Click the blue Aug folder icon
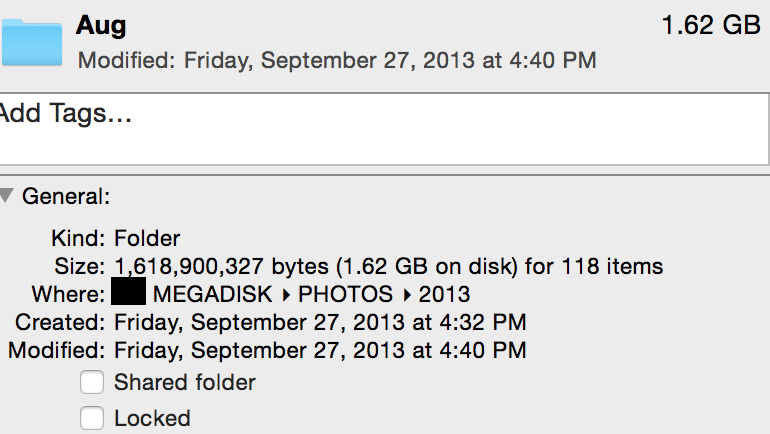The image size is (770, 434). pyautogui.click(x=32, y=43)
